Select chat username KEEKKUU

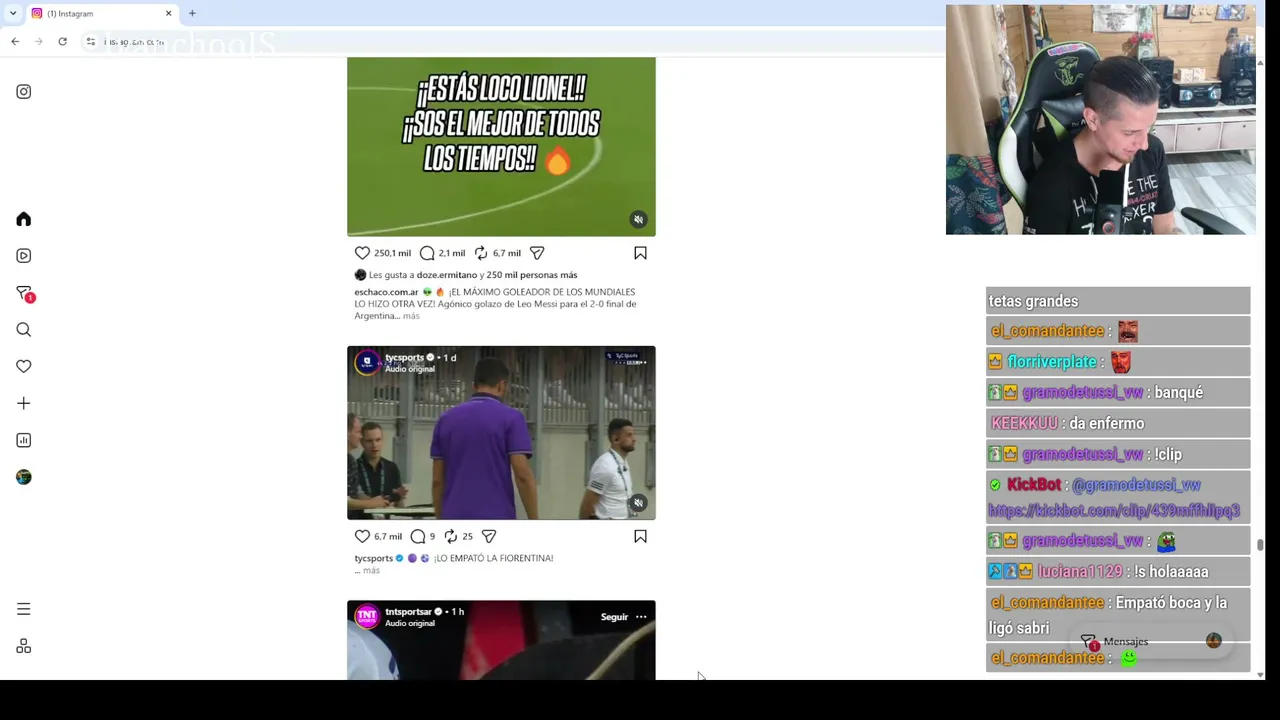coord(1024,423)
